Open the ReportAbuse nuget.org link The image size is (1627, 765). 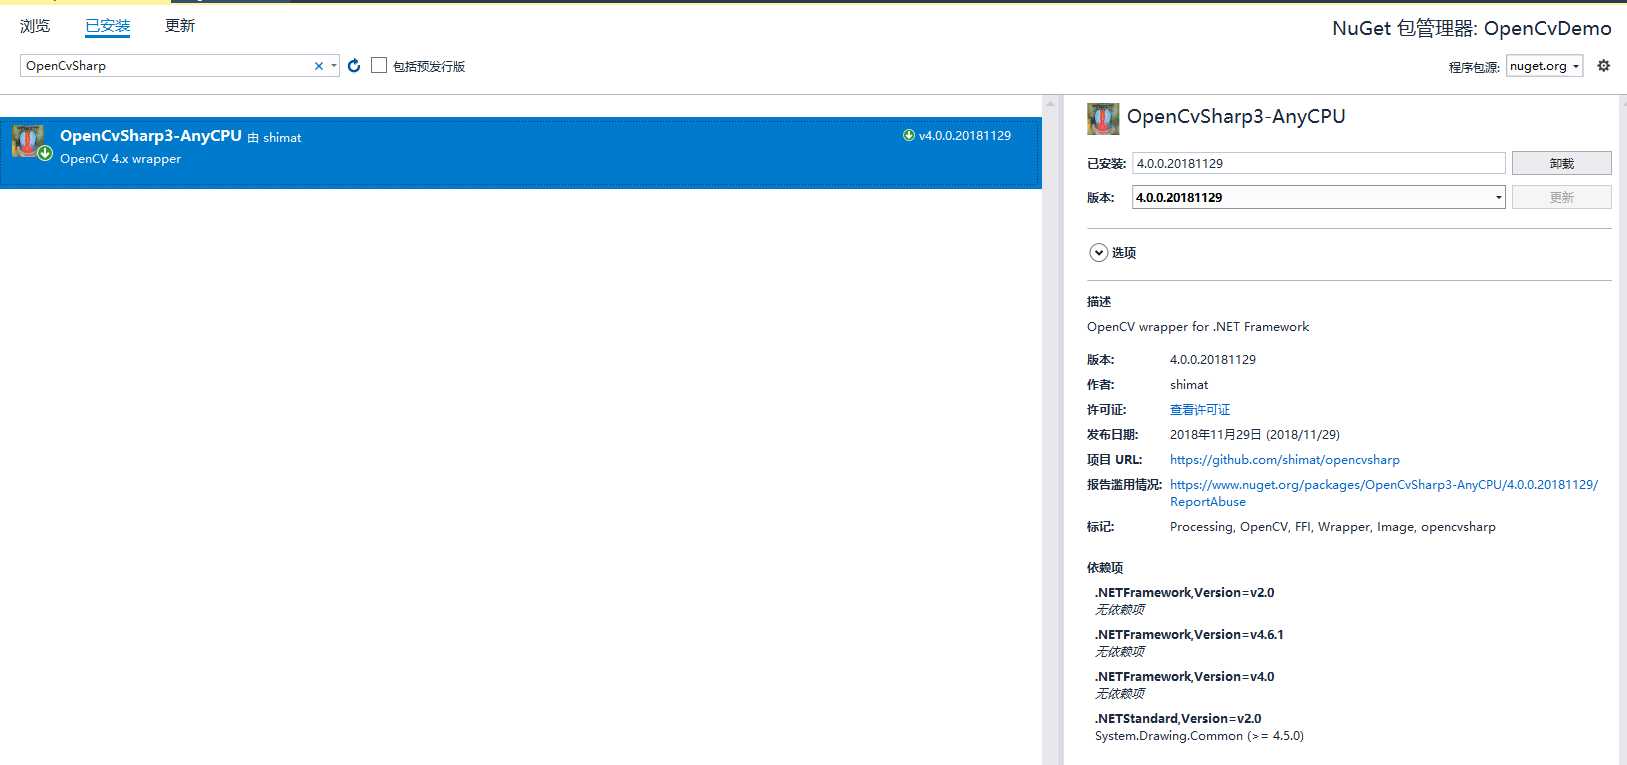1384,493
